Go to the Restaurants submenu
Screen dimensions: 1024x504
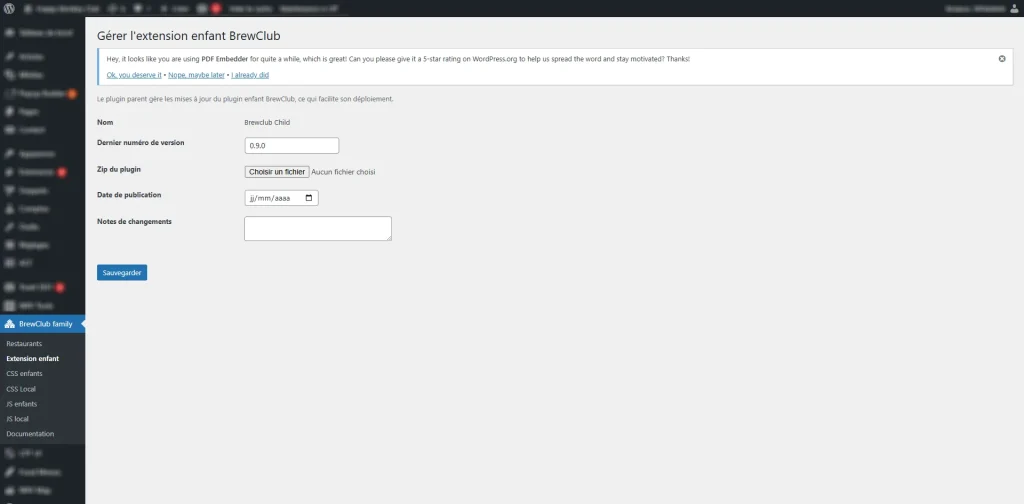(24, 343)
